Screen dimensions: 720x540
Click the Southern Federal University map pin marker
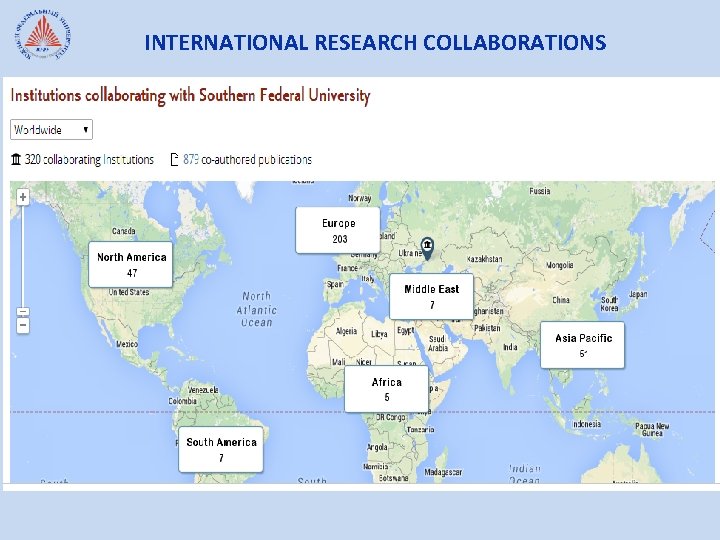tap(427, 249)
